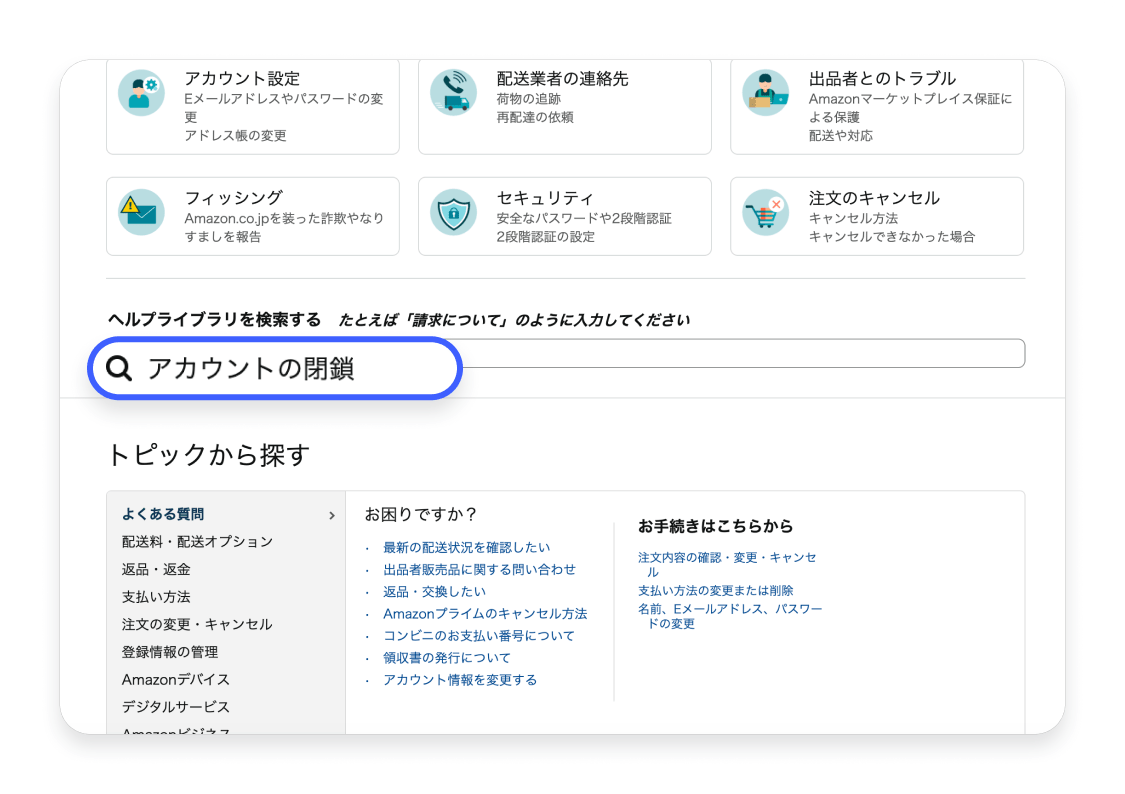Select 返品・返金 in topic list
Image resolution: width=1125 pixels, height=794 pixels.
coord(156,569)
